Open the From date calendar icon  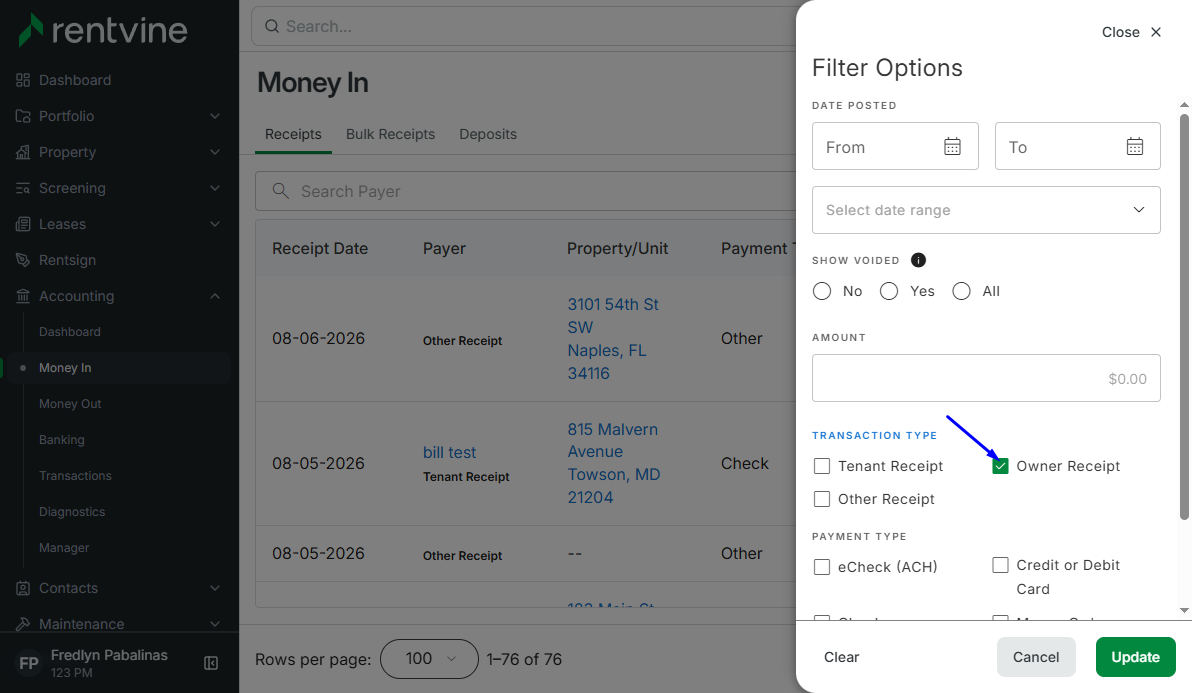click(x=953, y=146)
